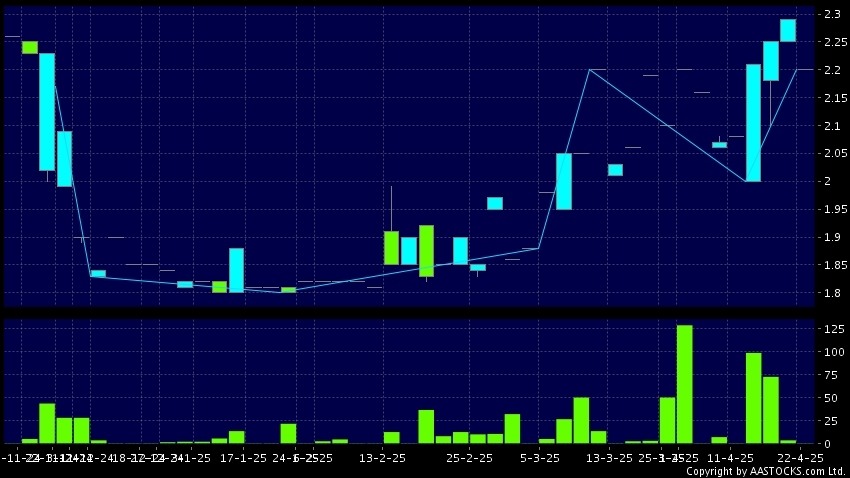Click the 2.3 price axis label
Screen dimensions: 850x478
[832, 14]
